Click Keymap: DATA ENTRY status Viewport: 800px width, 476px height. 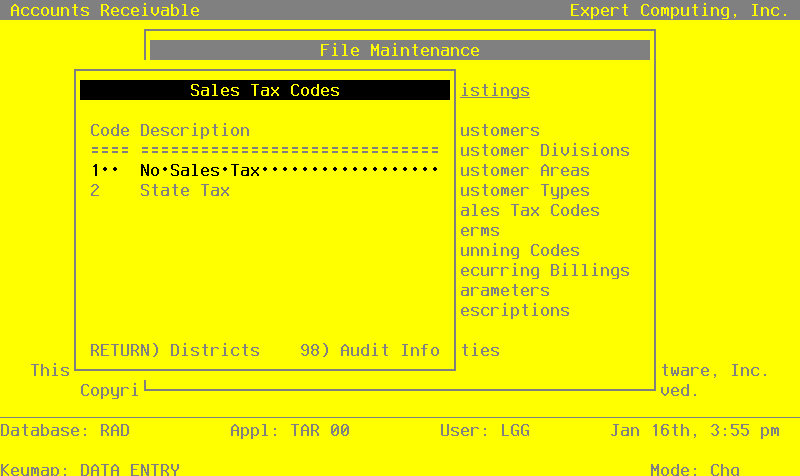click(x=90, y=469)
